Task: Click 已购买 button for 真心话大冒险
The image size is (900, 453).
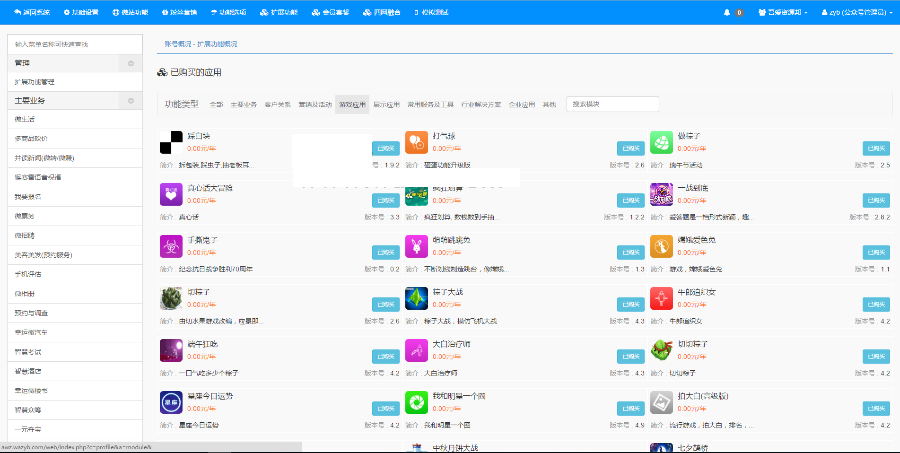Action: 386,200
